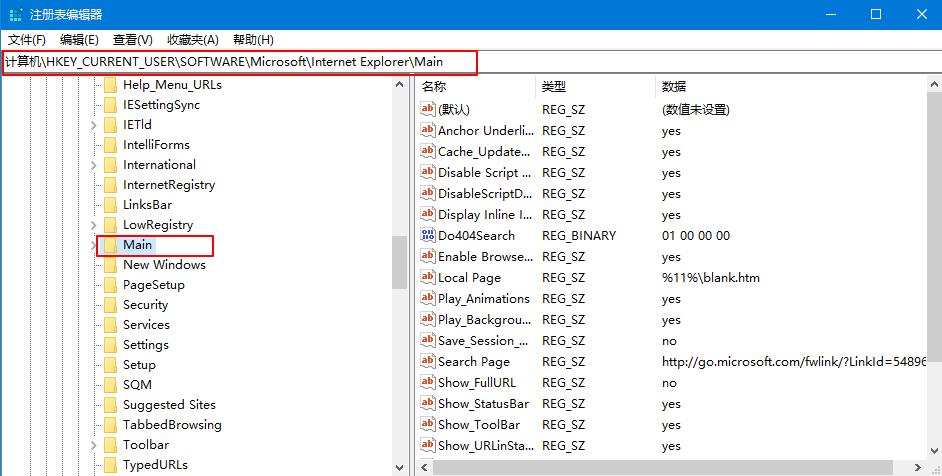Click the Registry Editor title bar icon

(16, 14)
